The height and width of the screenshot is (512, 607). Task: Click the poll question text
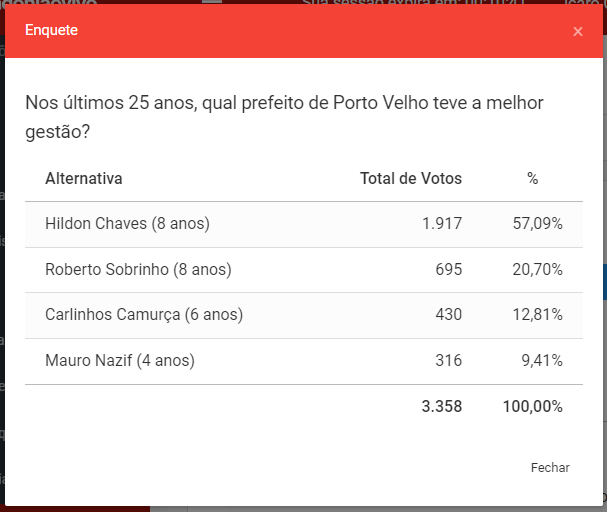tap(284, 117)
